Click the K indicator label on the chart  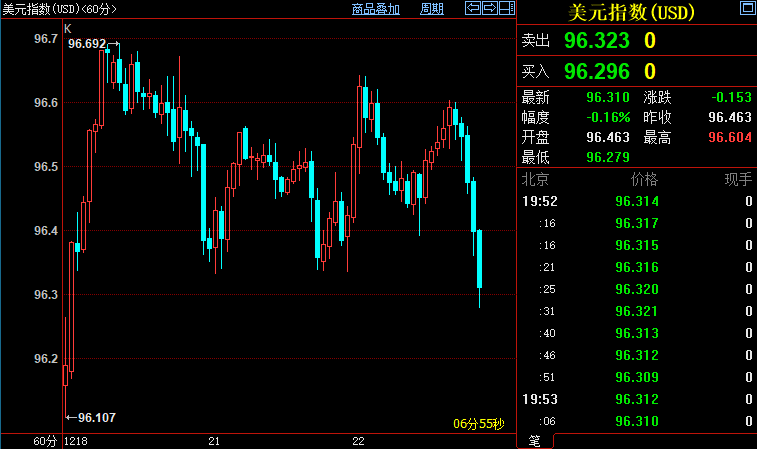click(x=67, y=27)
